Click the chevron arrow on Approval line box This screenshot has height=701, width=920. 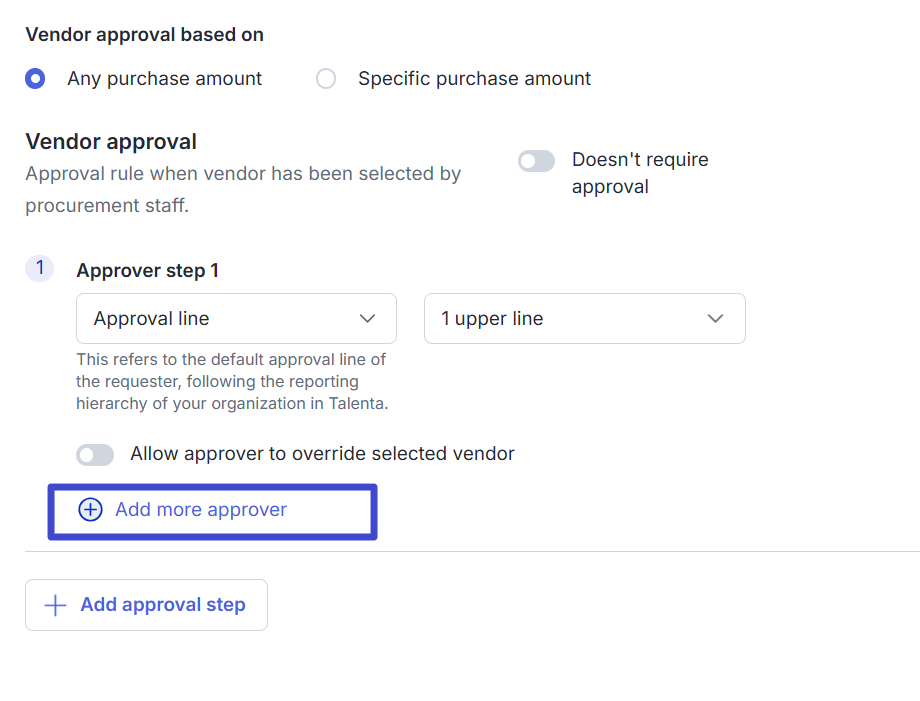click(367, 319)
